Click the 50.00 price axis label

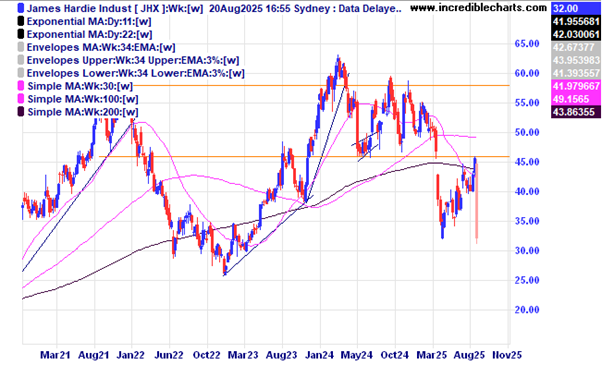(527, 132)
